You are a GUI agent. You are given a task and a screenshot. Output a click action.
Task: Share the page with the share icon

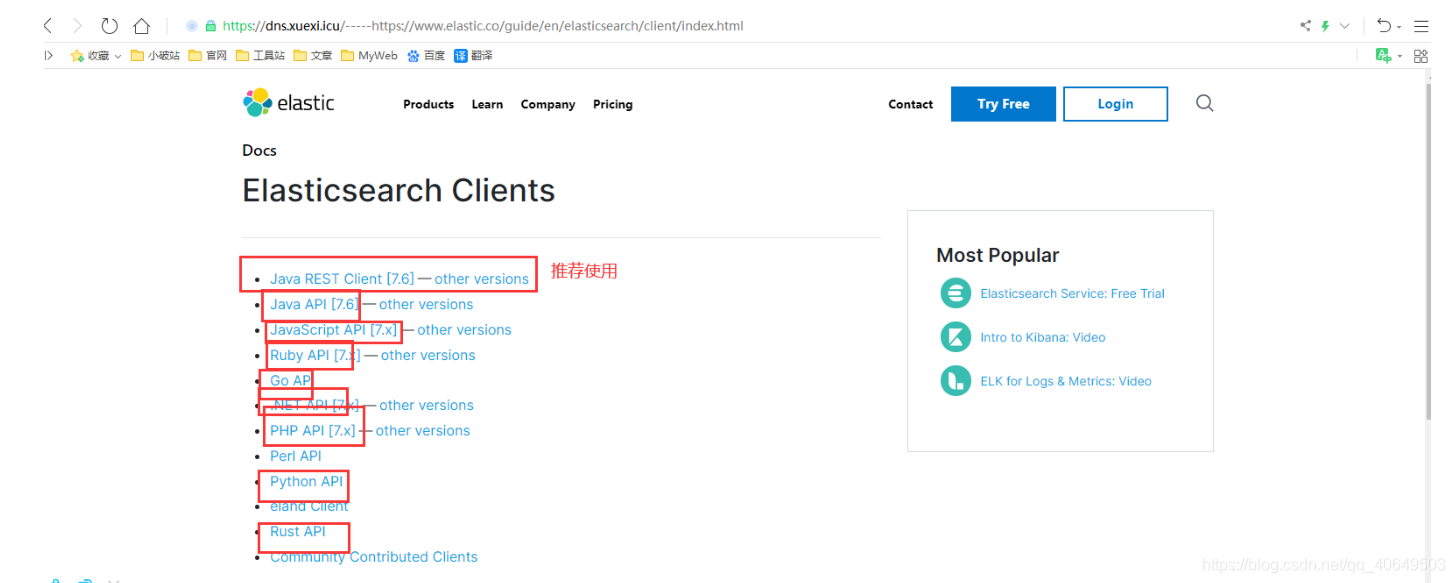click(x=1306, y=26)
